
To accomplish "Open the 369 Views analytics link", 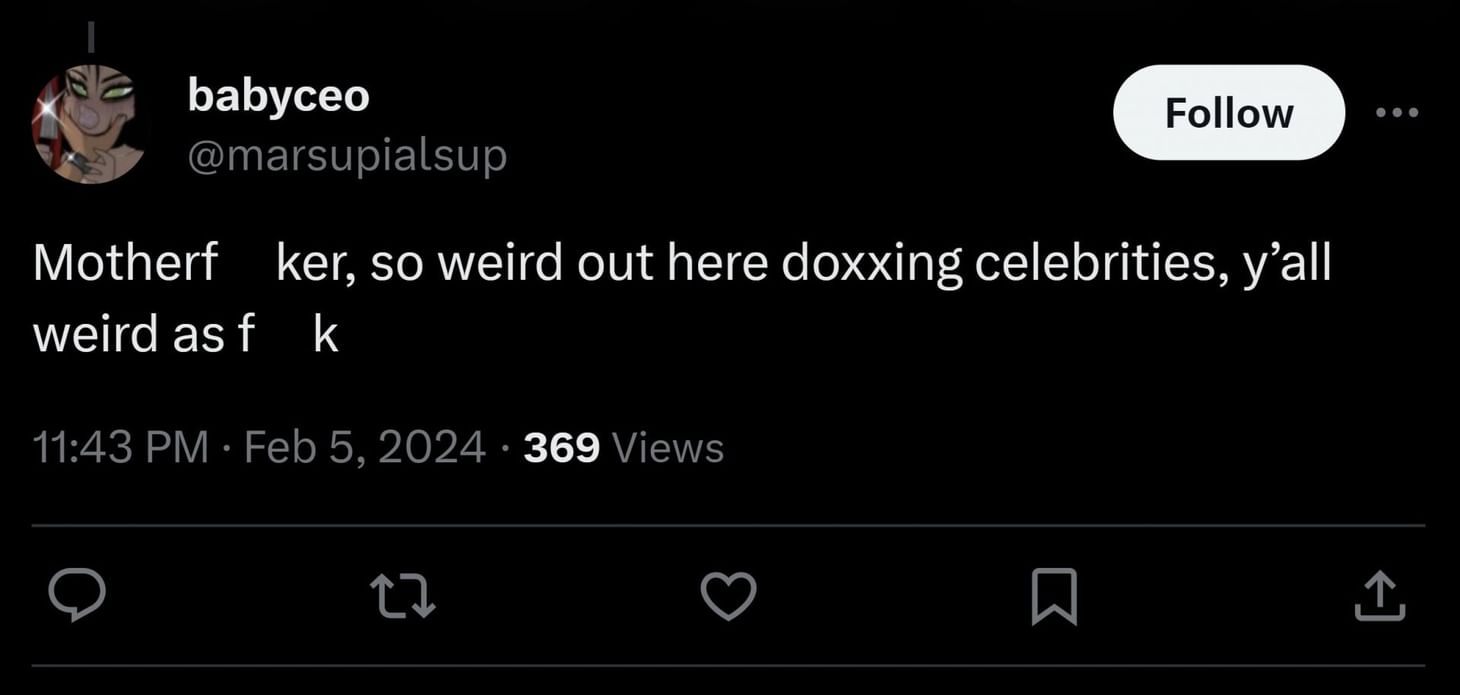I will (622, 446).
